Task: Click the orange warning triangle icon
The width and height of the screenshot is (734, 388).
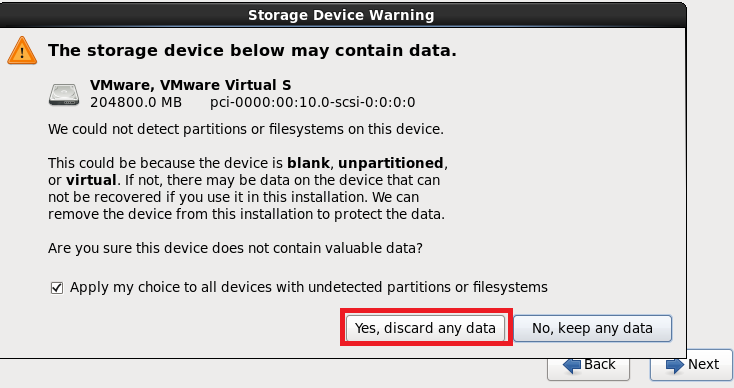Action: 22,51
